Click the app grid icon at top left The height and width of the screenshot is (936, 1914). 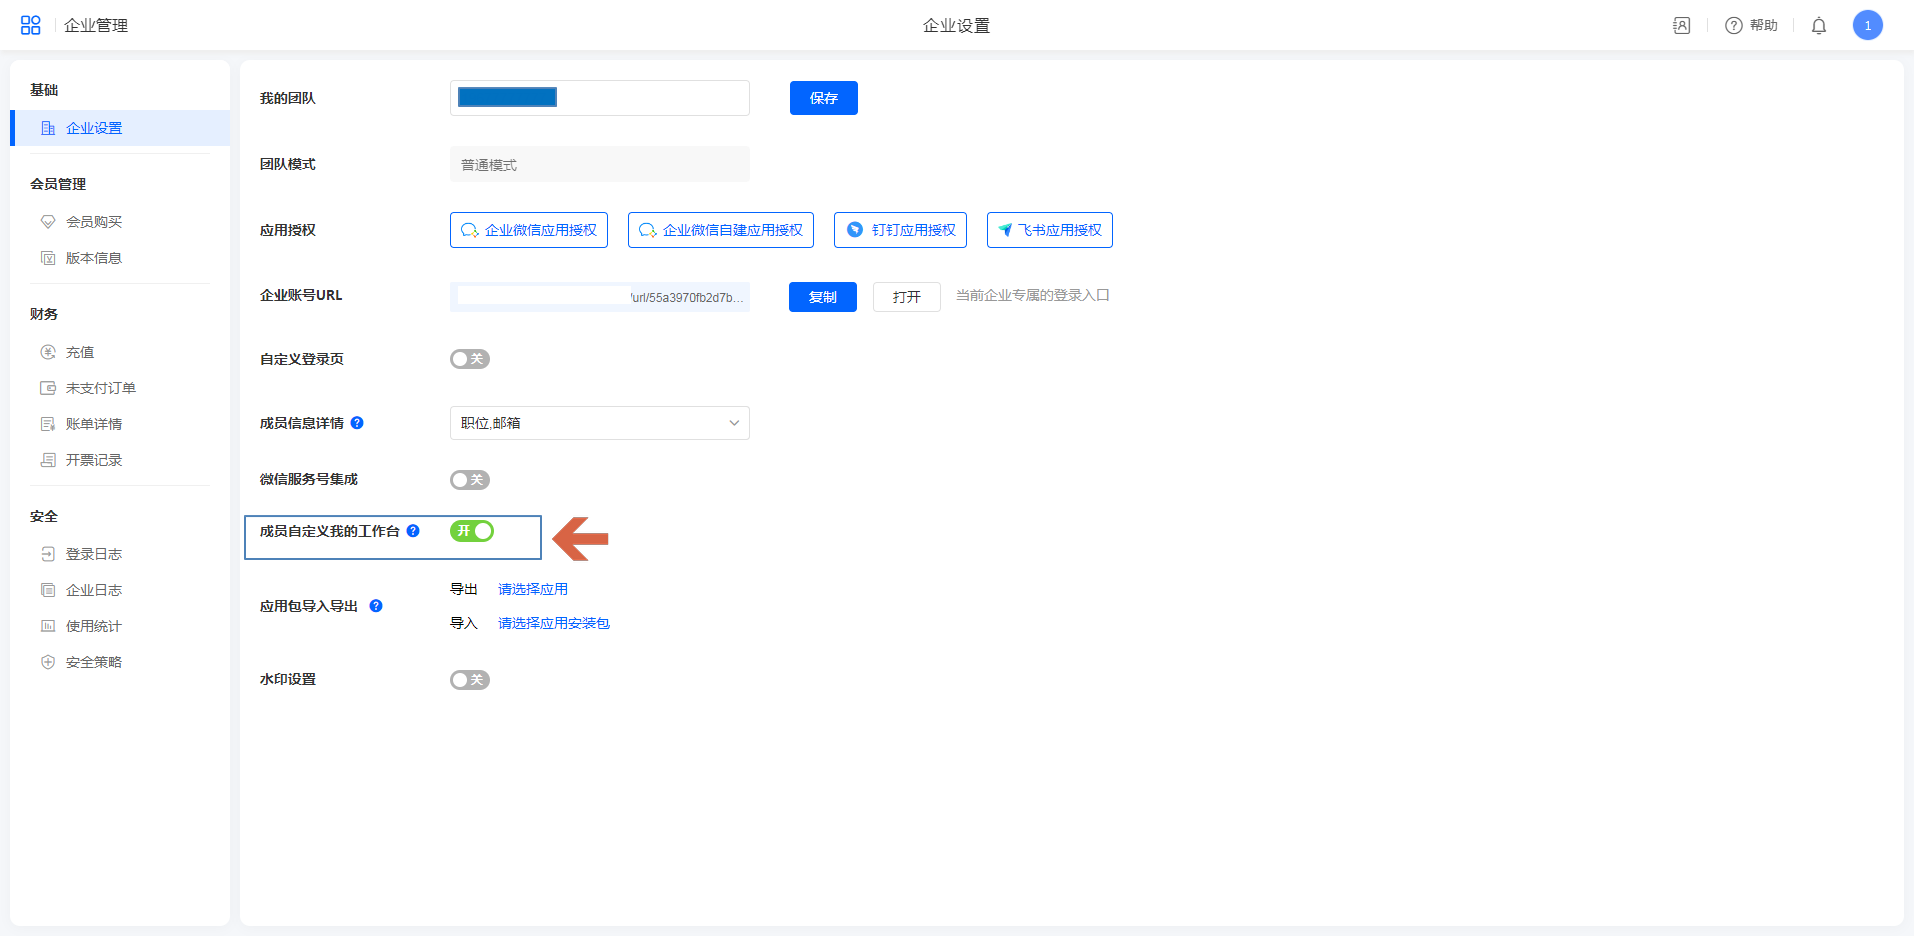point(31,25)
